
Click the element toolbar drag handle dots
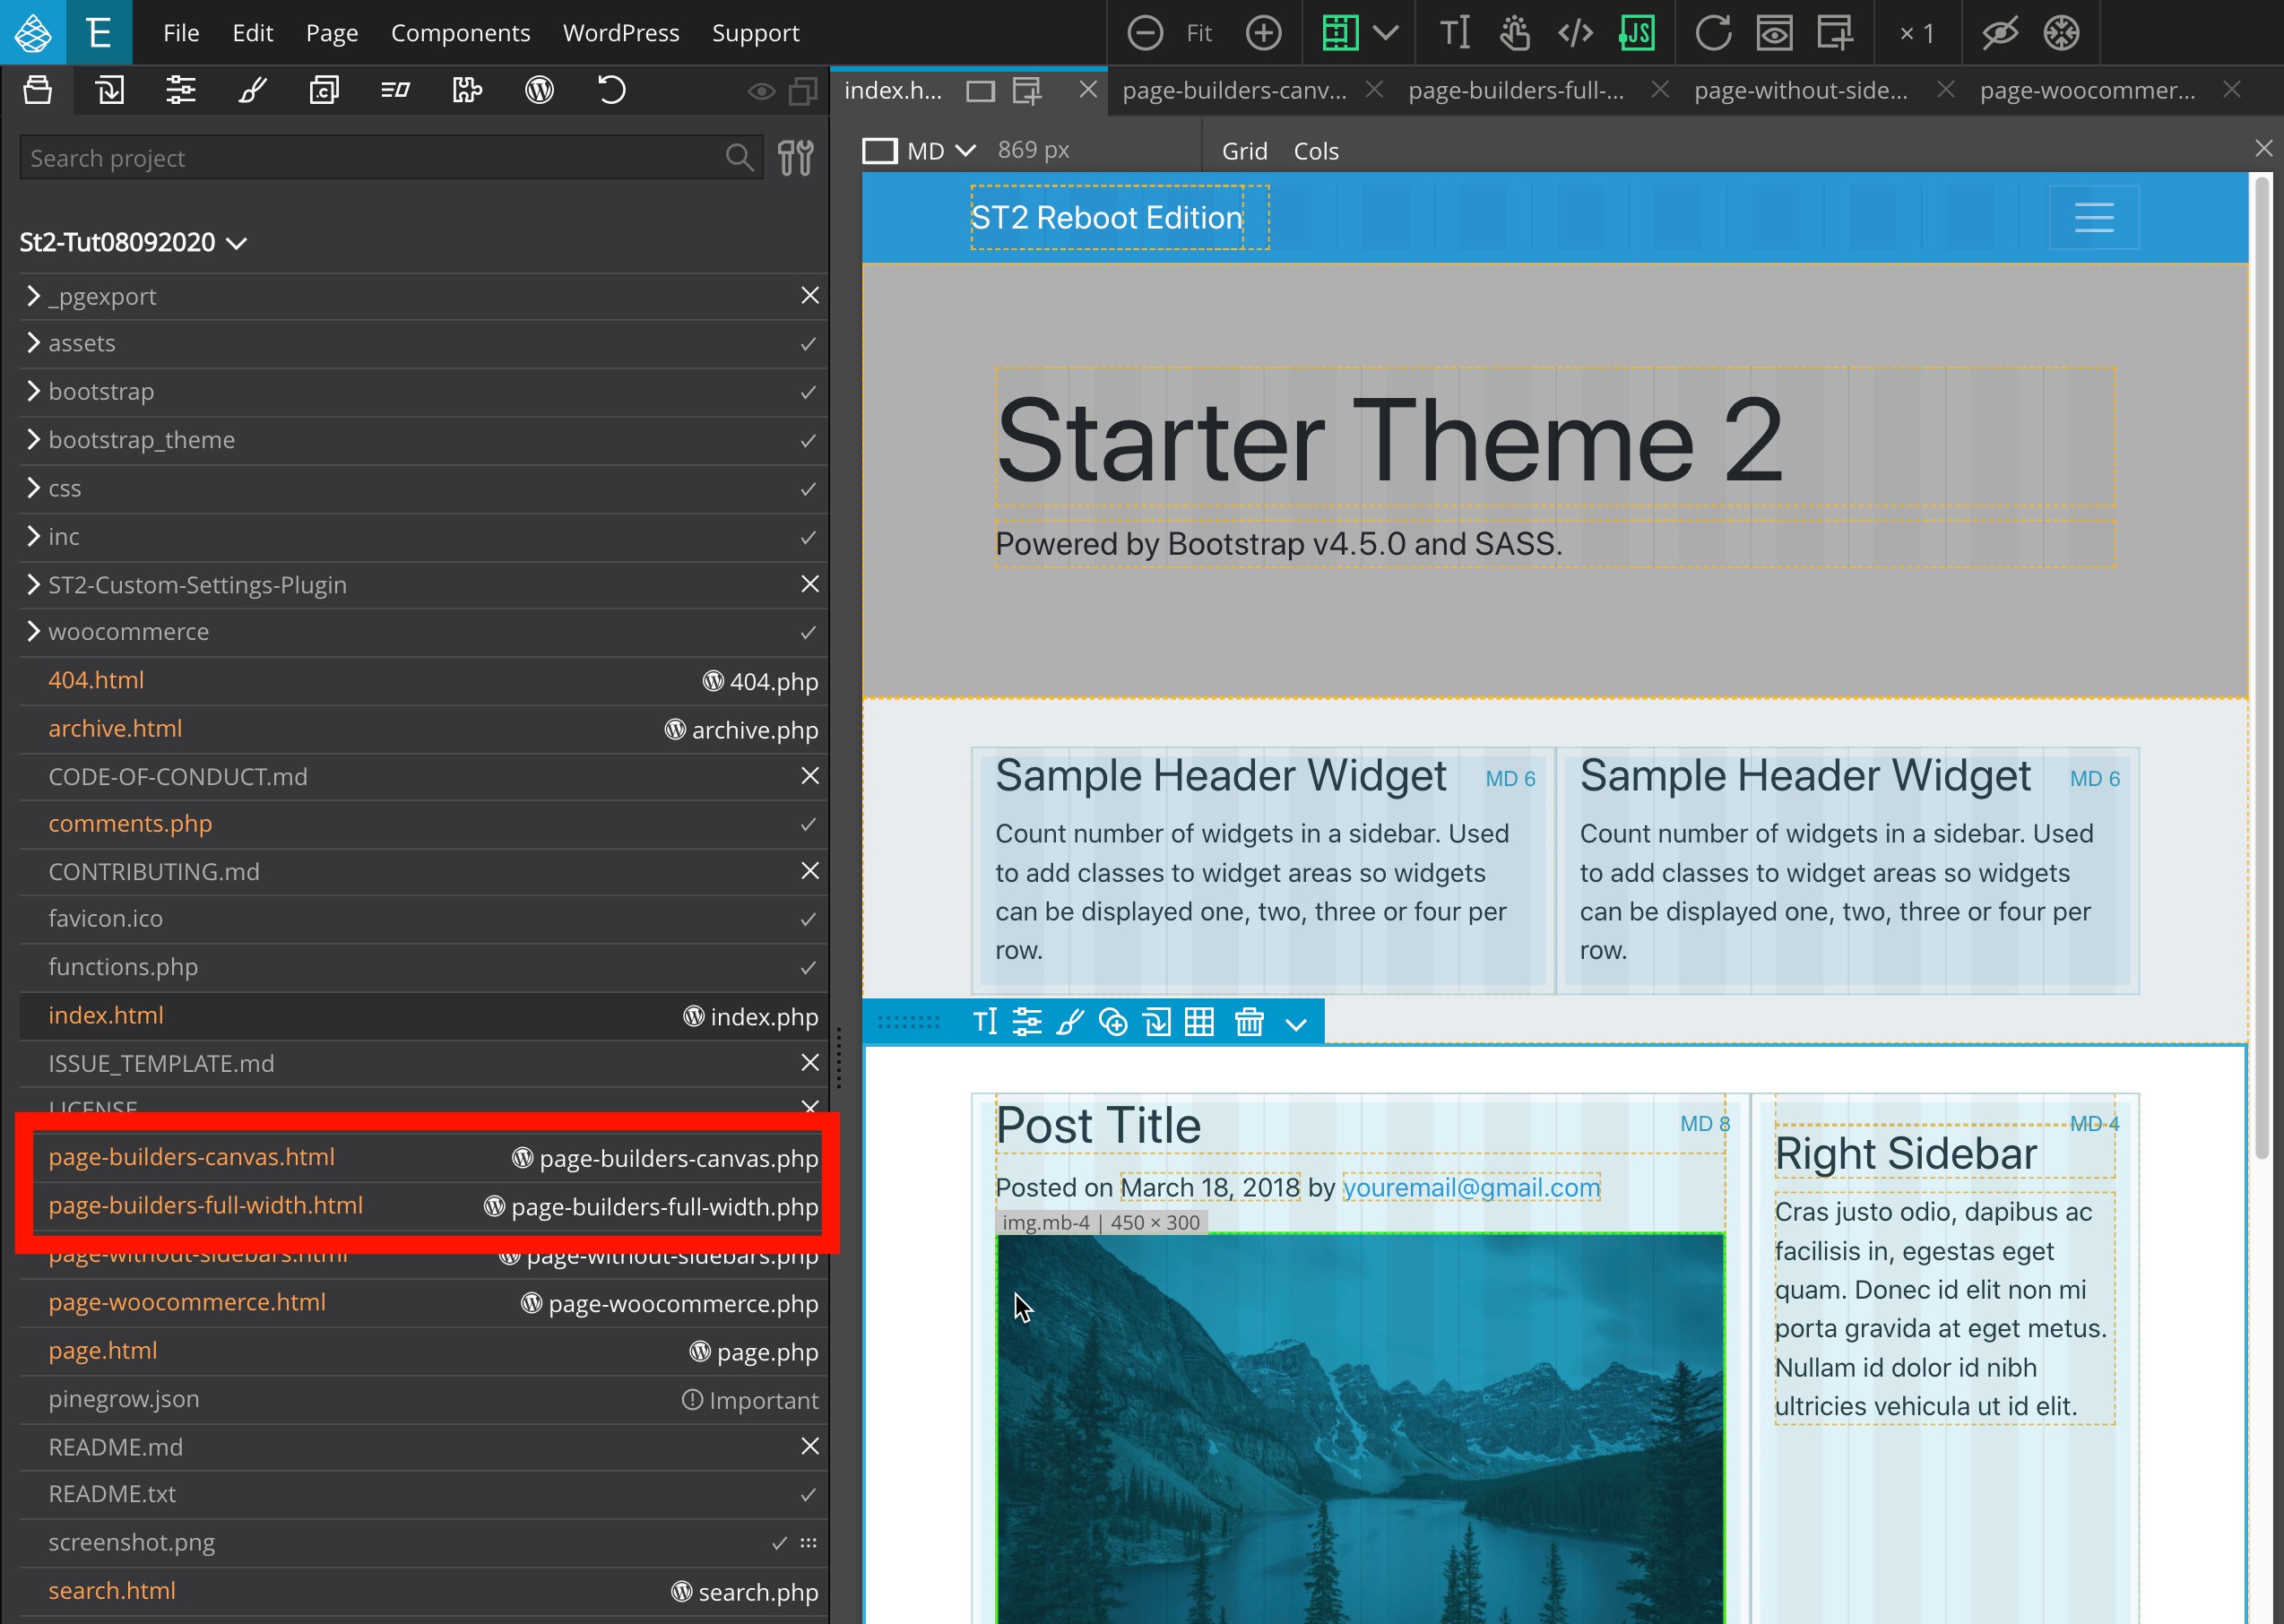pos(908,1022)
